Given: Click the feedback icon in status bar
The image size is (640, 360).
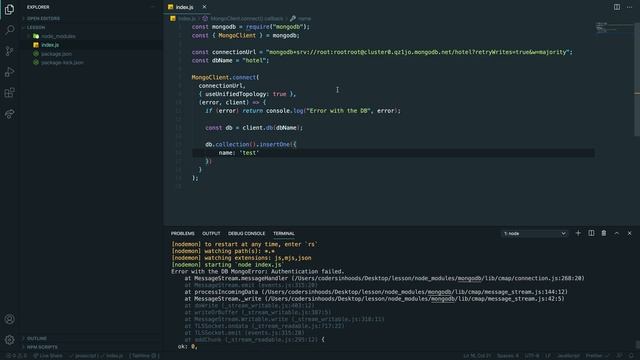Looking at the screenshot, I should (620, 356).
